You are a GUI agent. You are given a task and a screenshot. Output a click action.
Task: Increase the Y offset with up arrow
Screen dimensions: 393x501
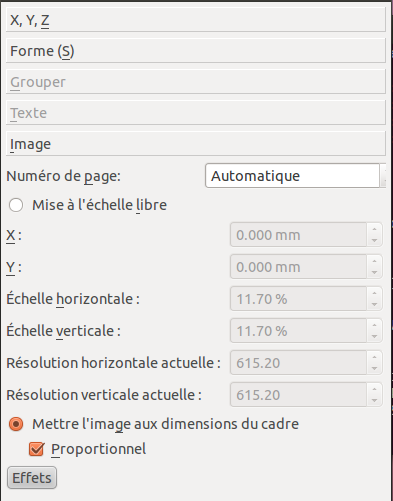[x=374, y=261]
